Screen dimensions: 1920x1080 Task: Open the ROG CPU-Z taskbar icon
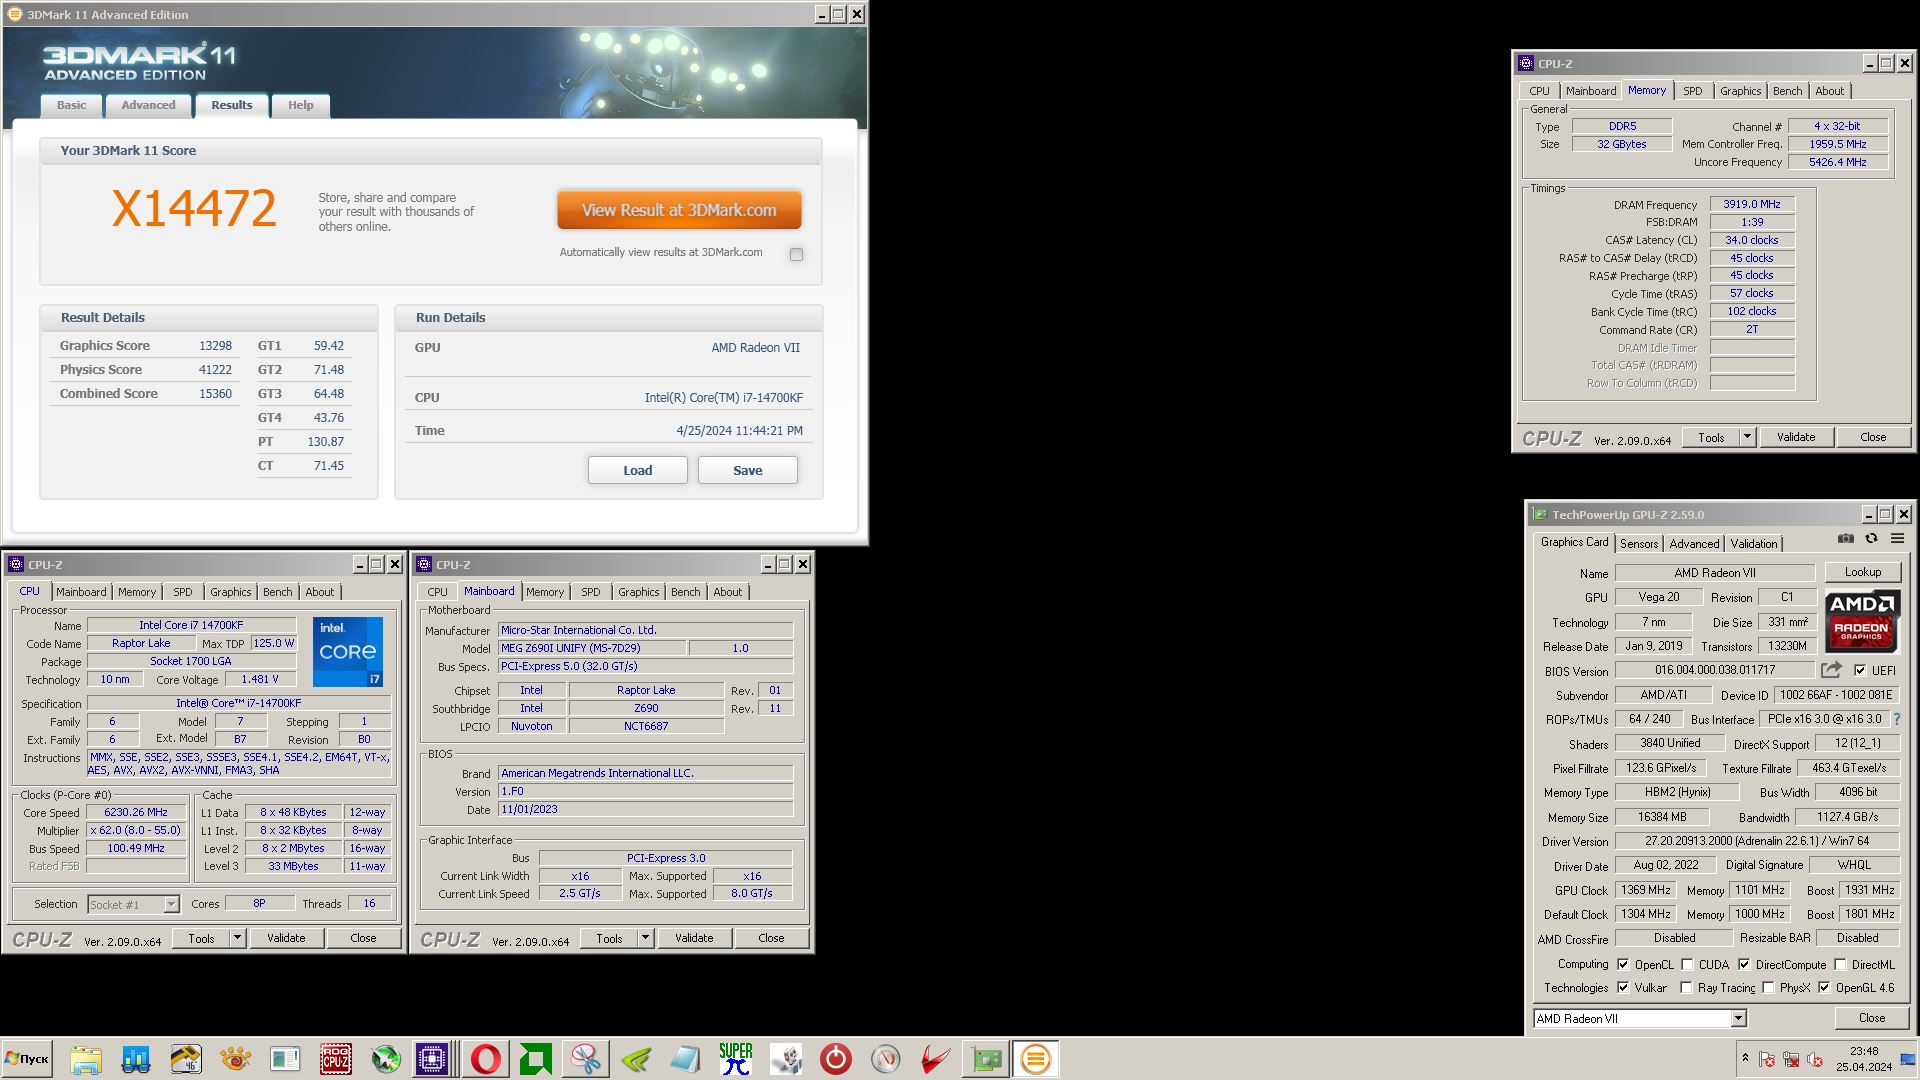(335, 1059)
